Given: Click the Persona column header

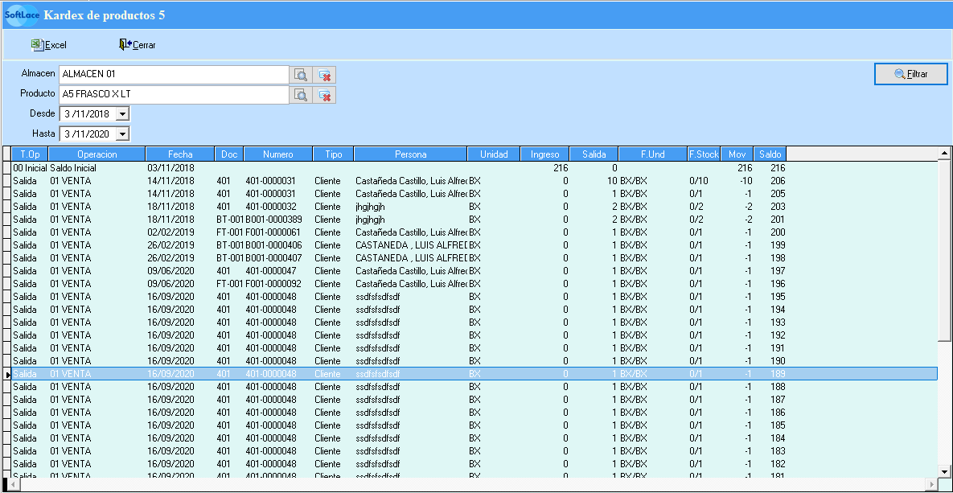Looking at the screenshot, I should 410,155.
